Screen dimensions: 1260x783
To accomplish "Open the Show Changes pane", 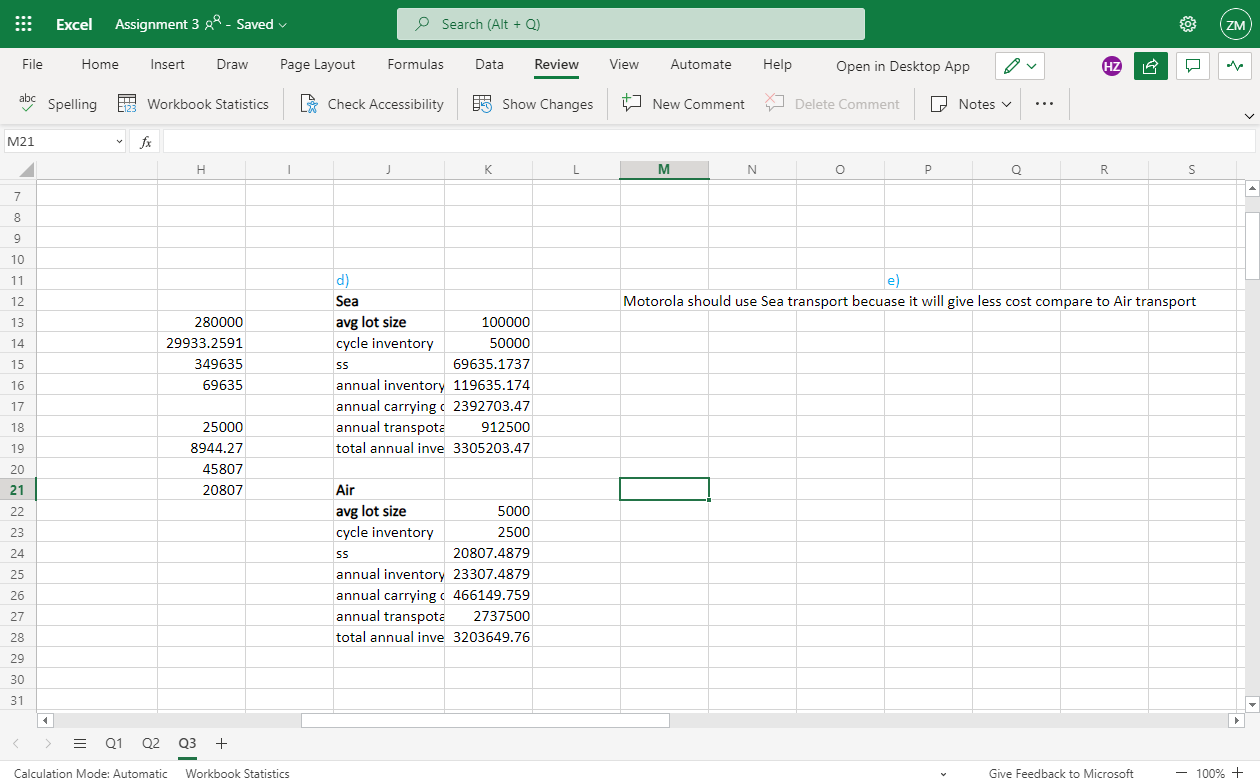I will point(533,104).
